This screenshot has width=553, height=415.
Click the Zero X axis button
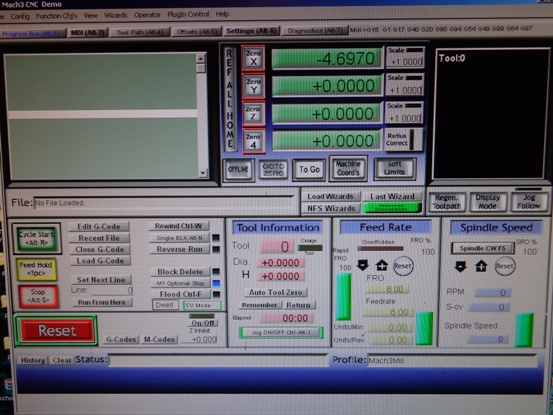coord(253,58)
